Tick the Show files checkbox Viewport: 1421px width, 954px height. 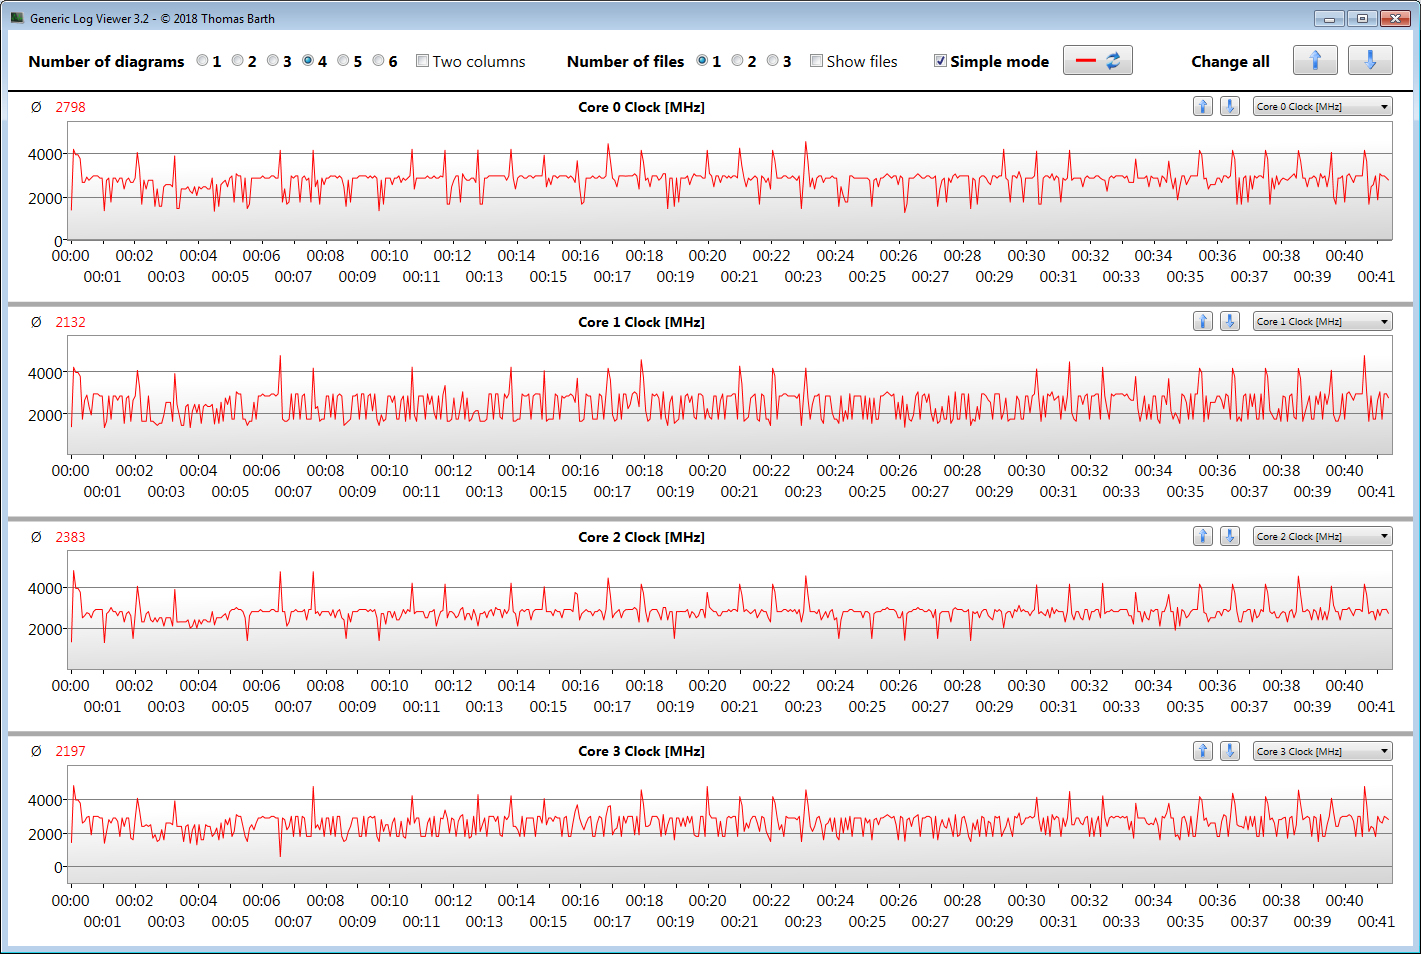[x=817, y=61]
